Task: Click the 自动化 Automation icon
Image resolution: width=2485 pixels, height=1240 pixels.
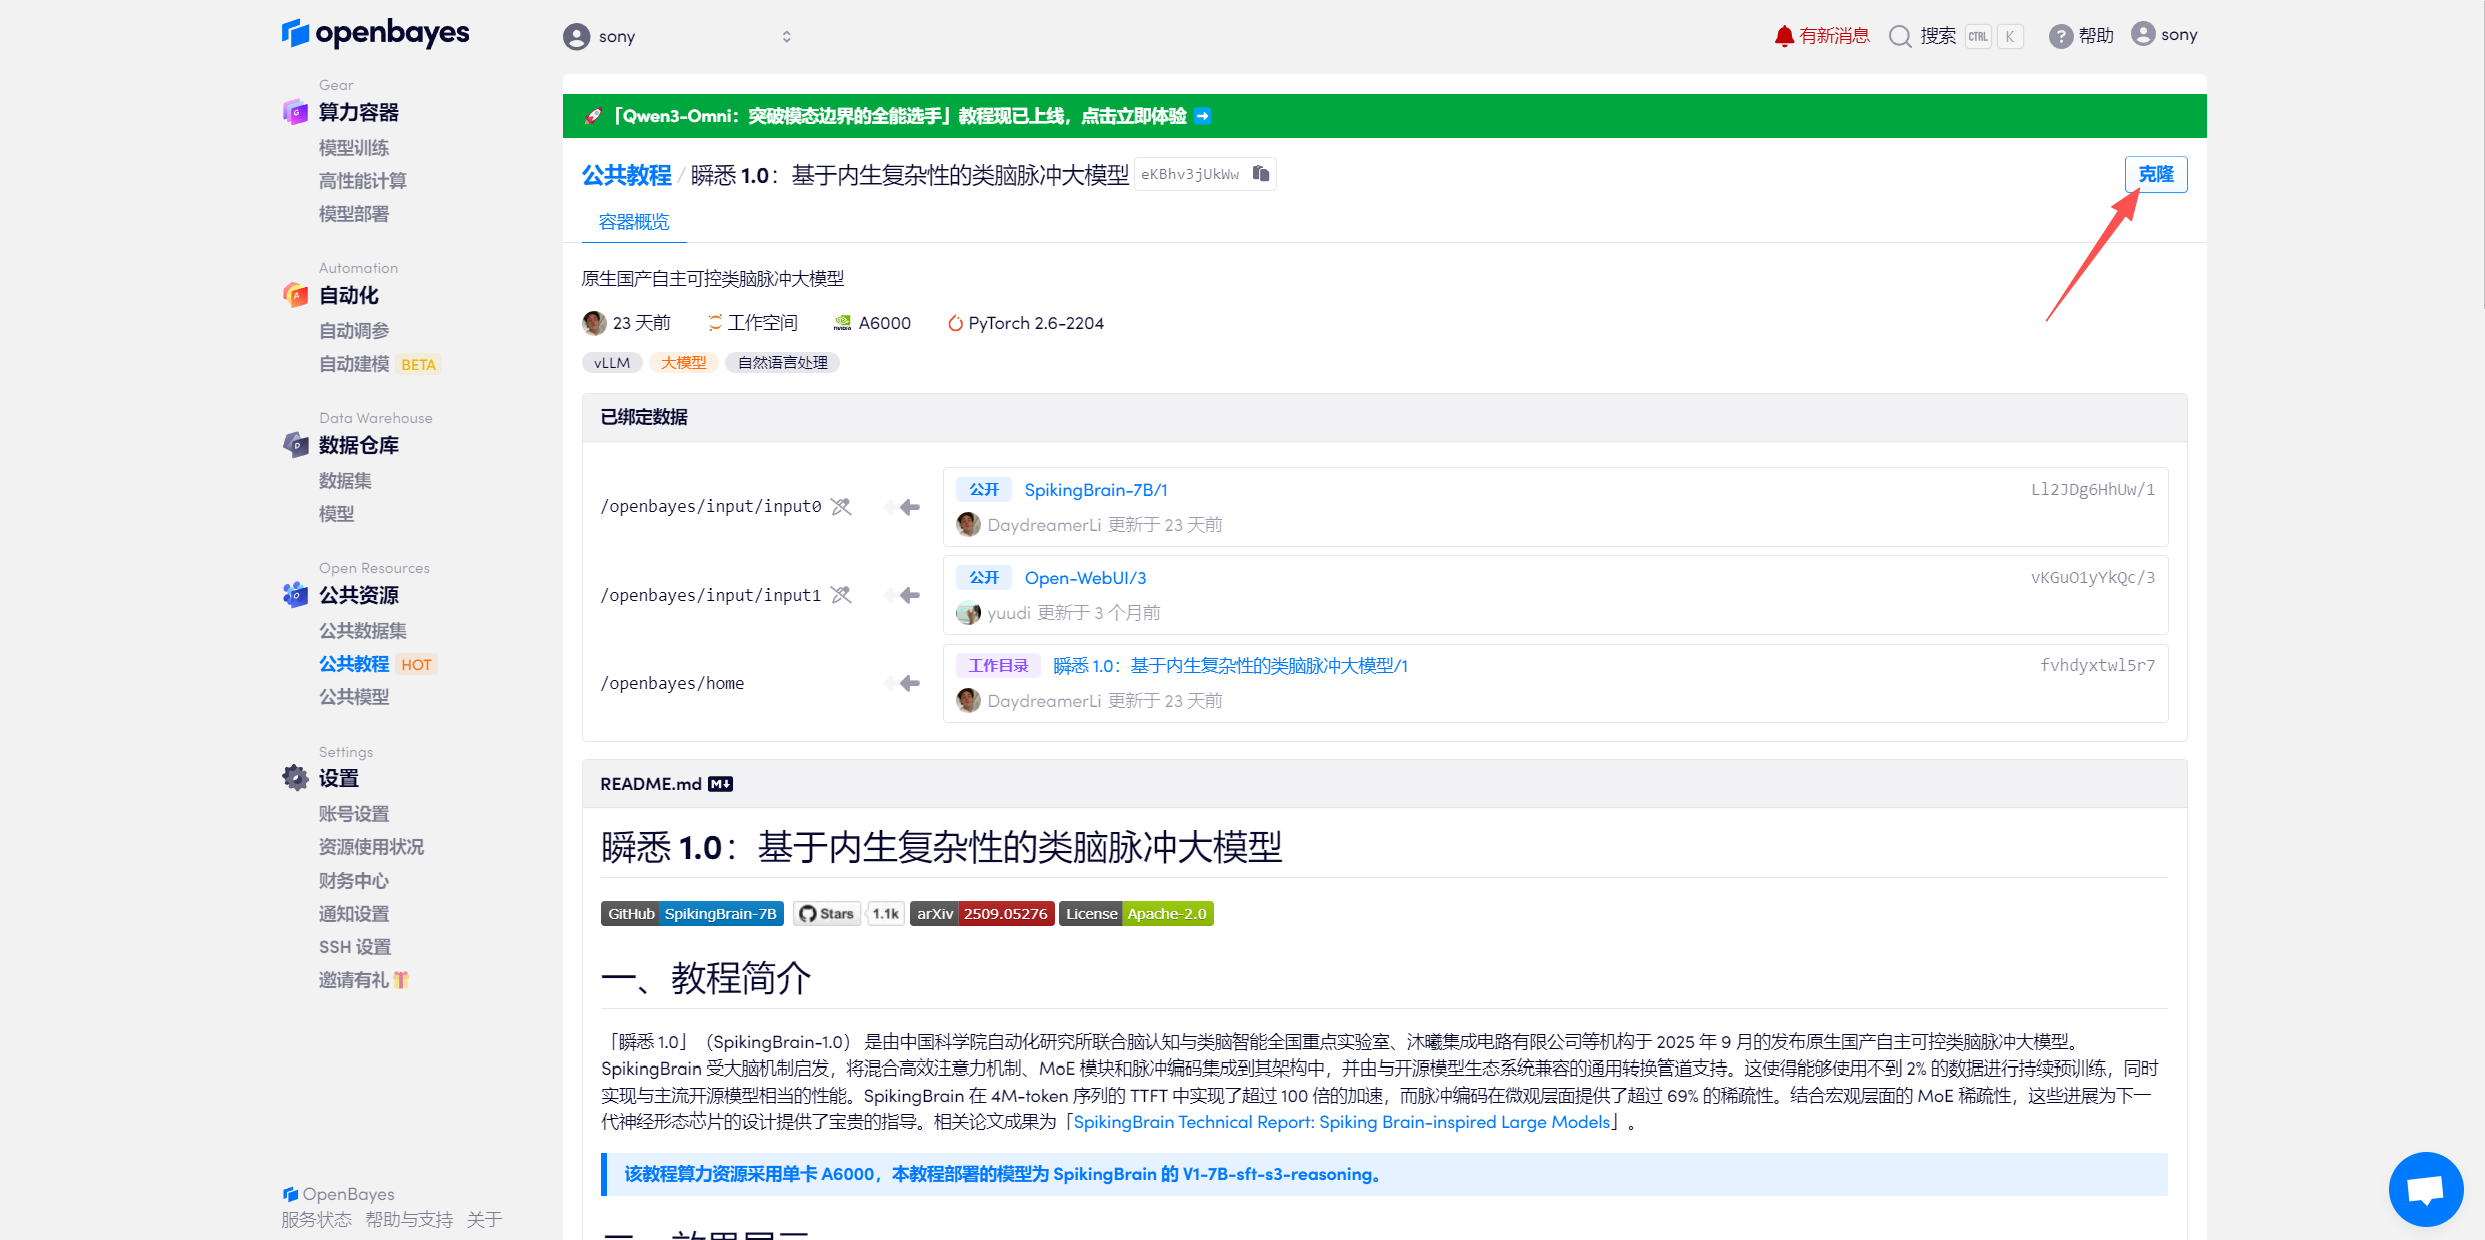Action: pyautogui.click(x=295, y=295)
